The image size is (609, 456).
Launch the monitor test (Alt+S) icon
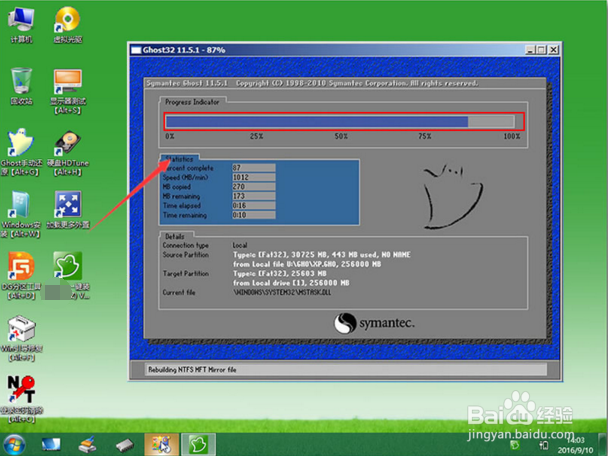[68, 91]
